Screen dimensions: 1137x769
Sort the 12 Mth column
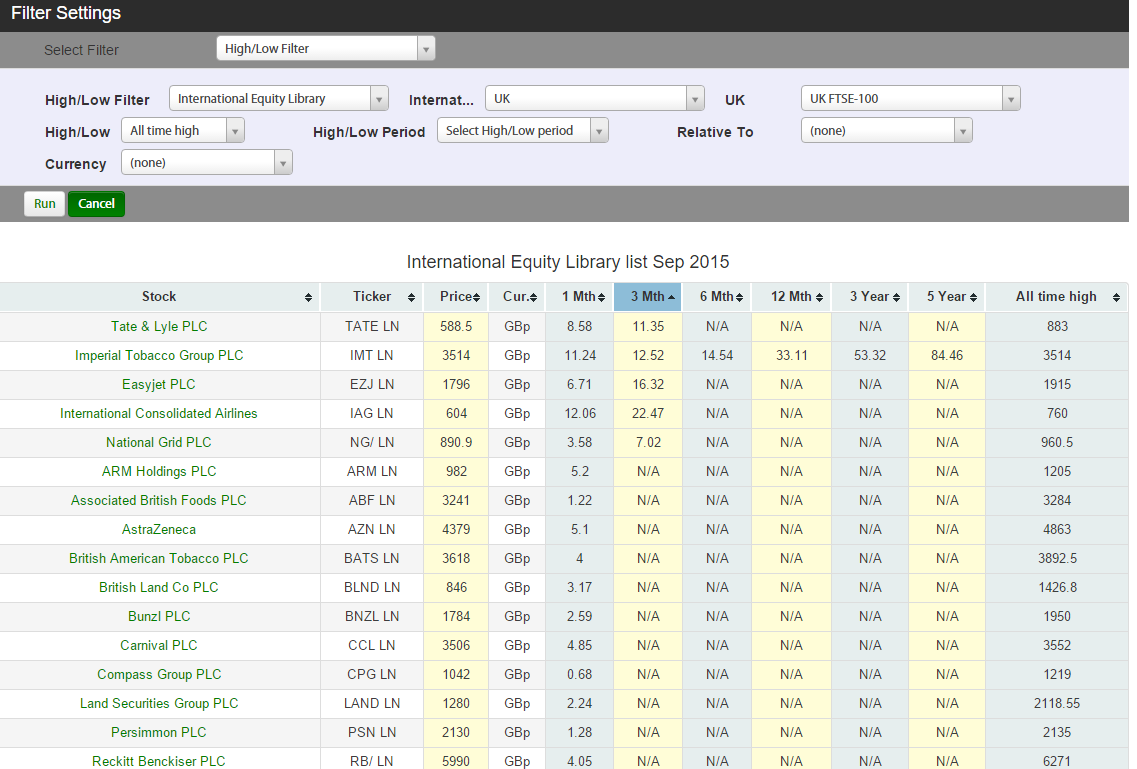point(819,298)
